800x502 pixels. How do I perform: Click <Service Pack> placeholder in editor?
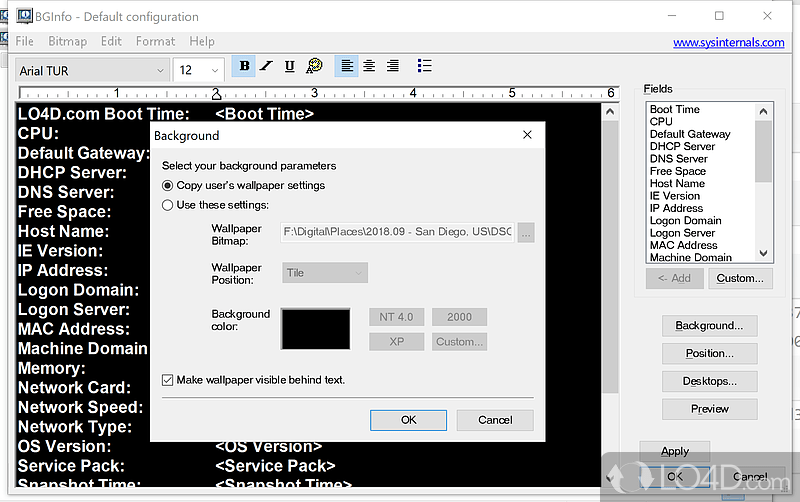coord(275,466)
